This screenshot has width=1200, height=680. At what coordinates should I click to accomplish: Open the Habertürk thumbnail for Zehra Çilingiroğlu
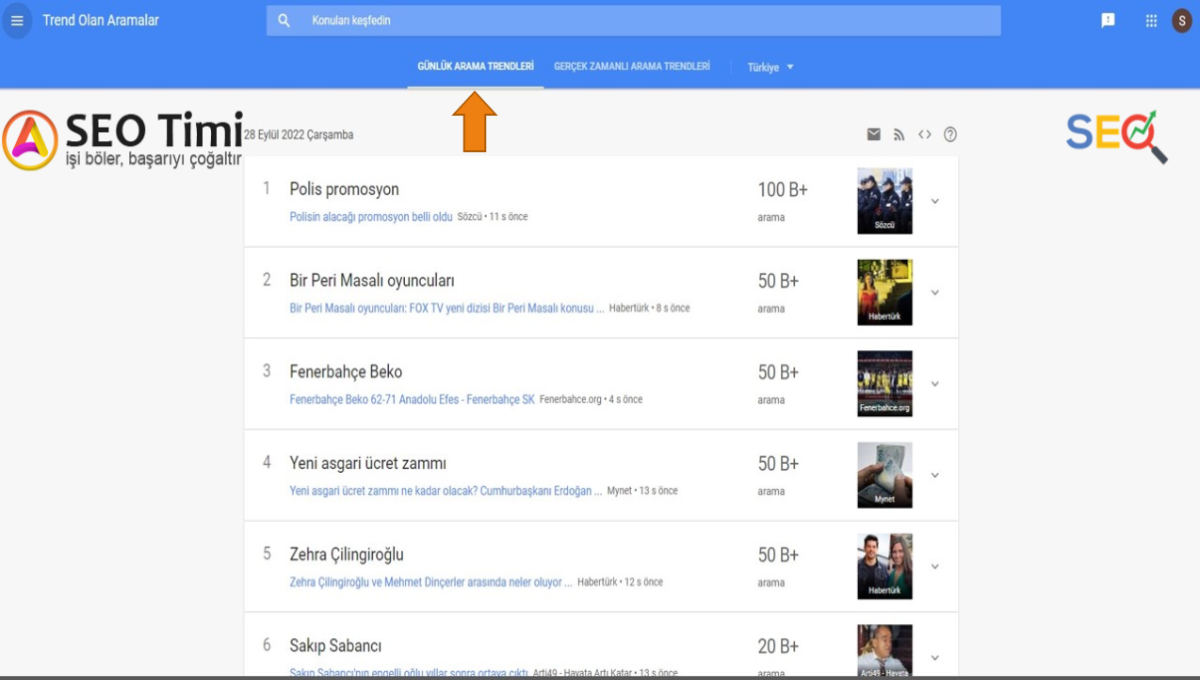tap(885, 566)
